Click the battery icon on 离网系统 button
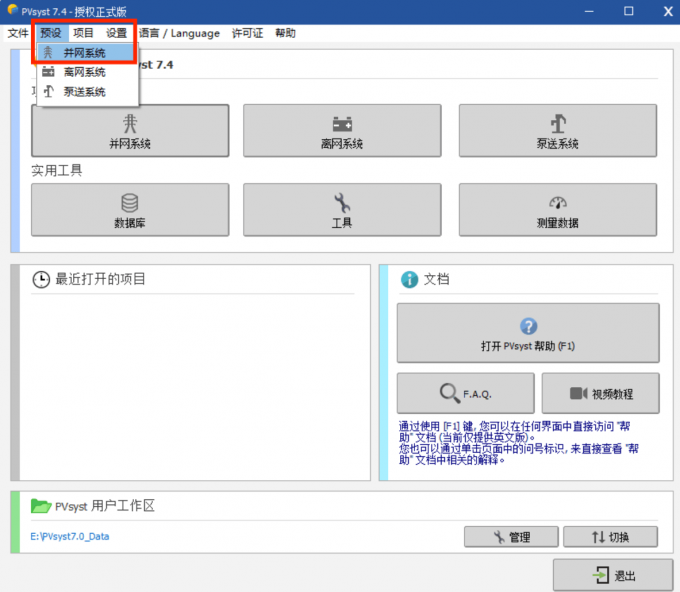The image size is (680, 592). 342,124
